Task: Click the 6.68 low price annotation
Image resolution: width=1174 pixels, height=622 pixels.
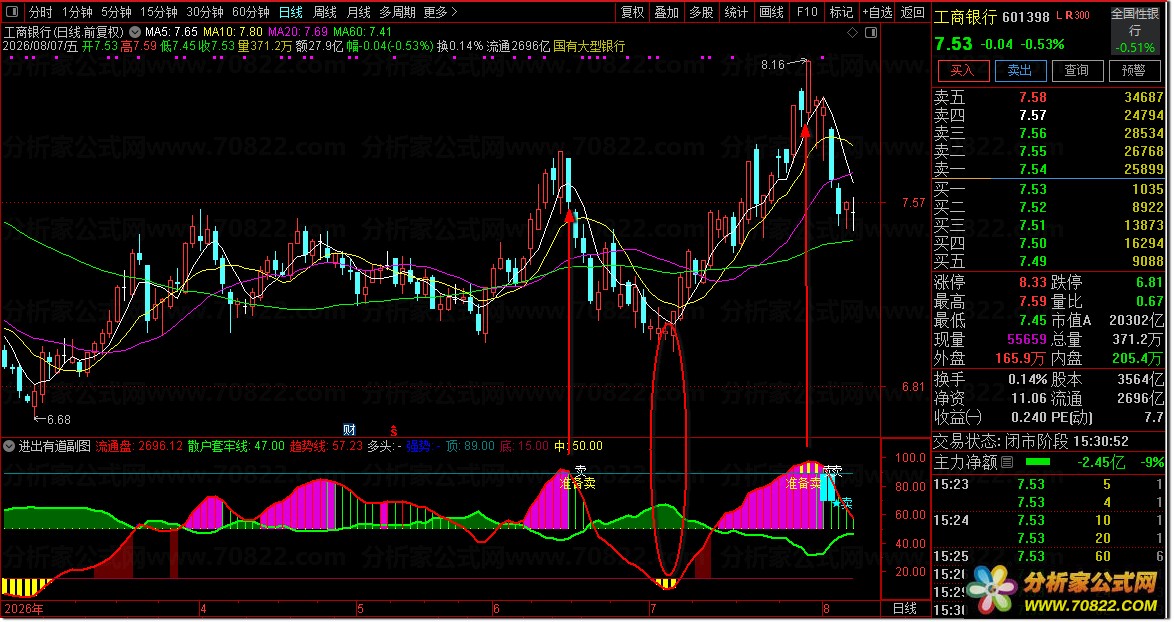Action: 58,420
